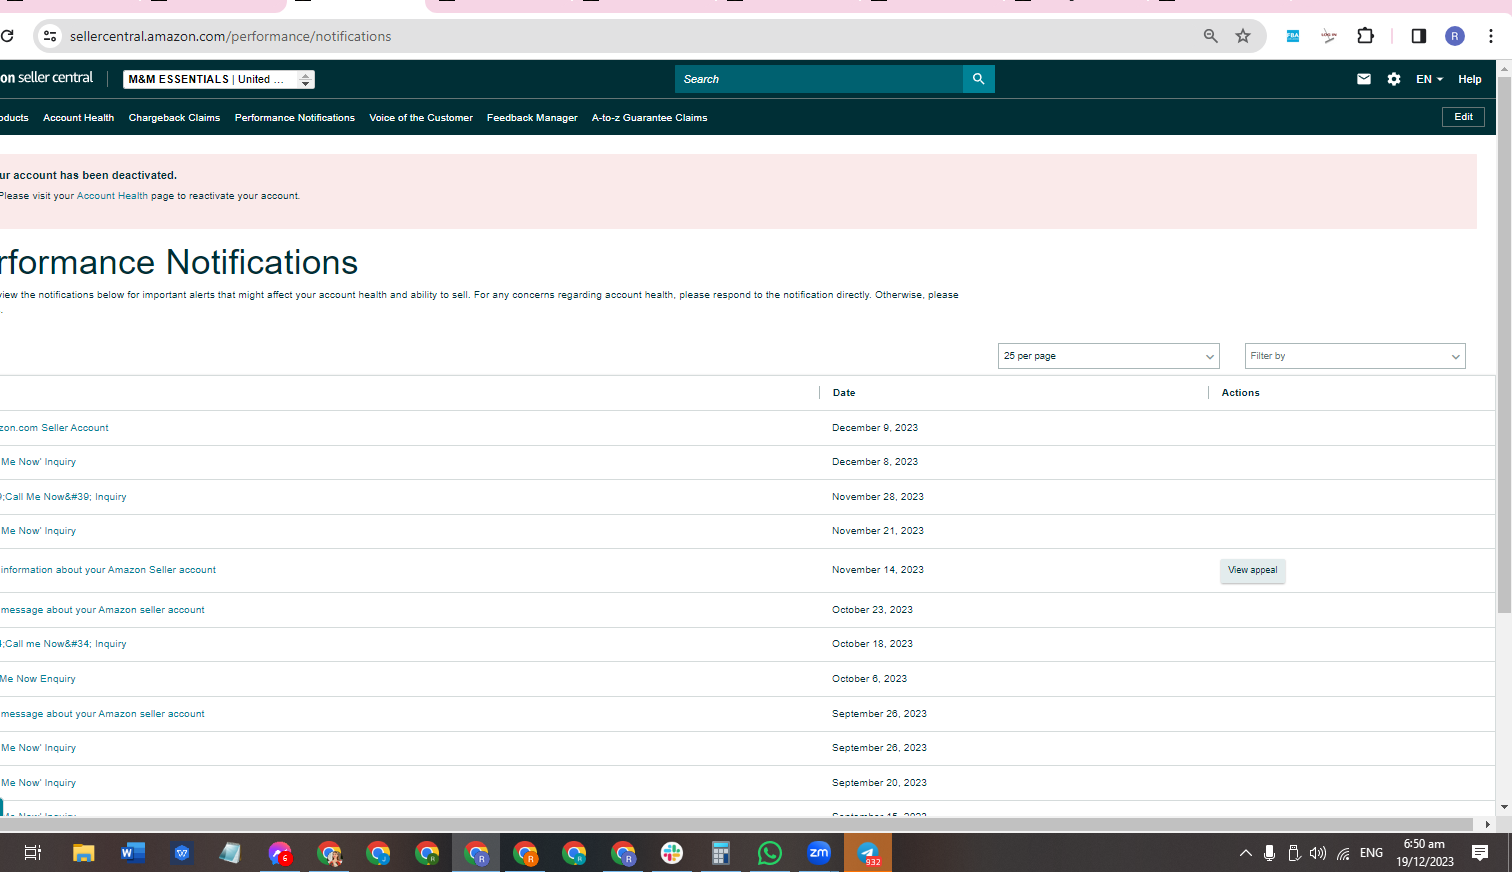Image resolution: width=1512 pixels, height=872 pixels.
Task: Click the Date column header
Action: pos(844,393)
